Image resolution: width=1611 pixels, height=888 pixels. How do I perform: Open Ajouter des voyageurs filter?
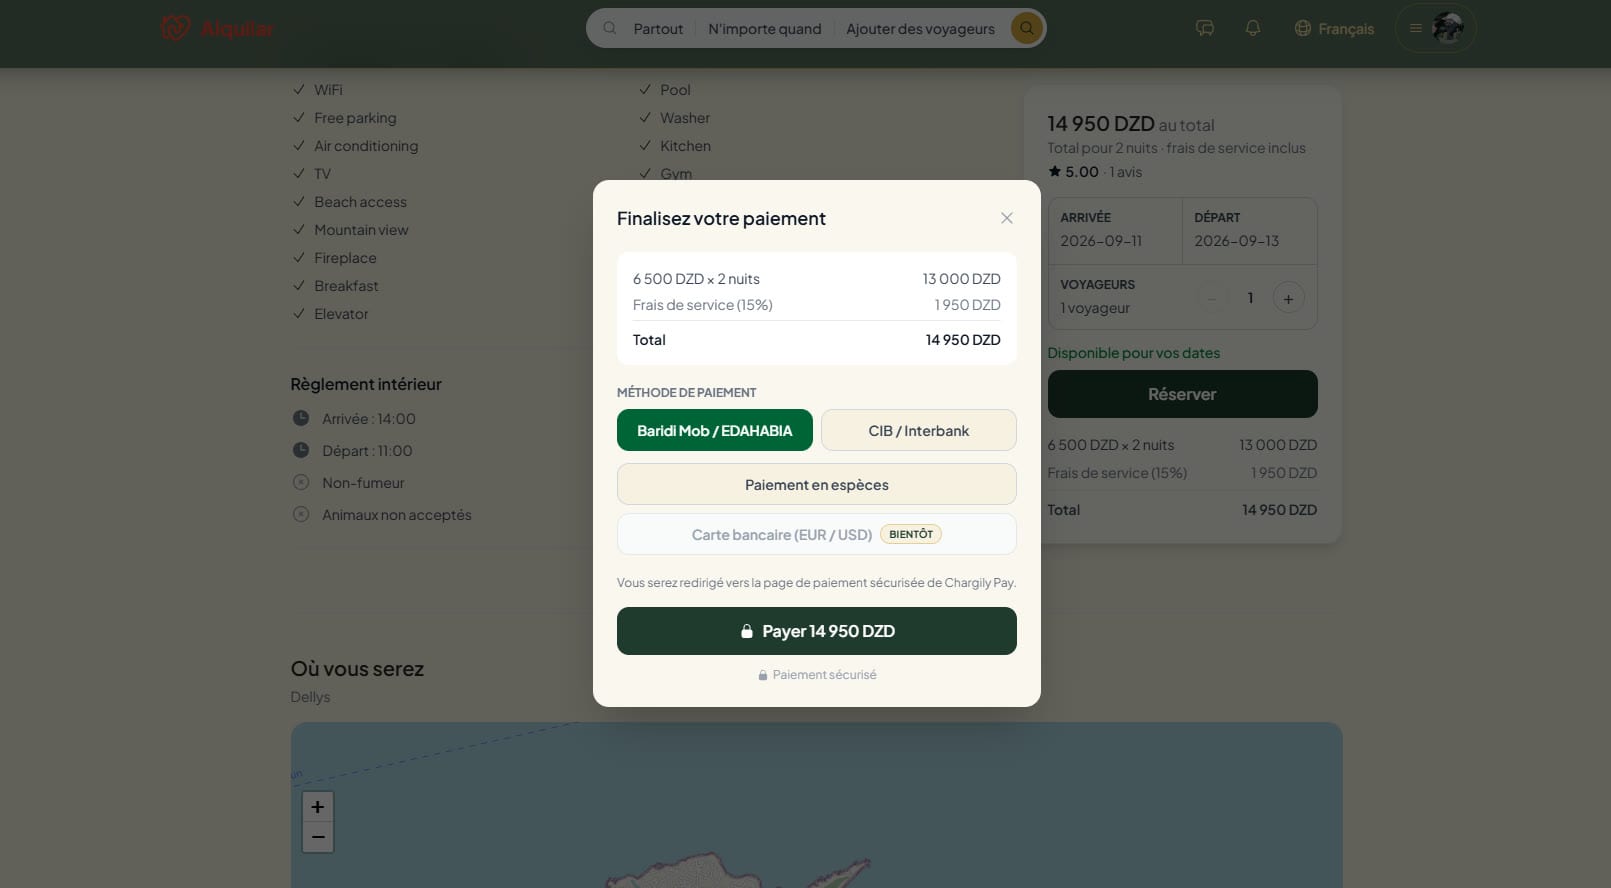pyautogui.click(x=920, y=29)
